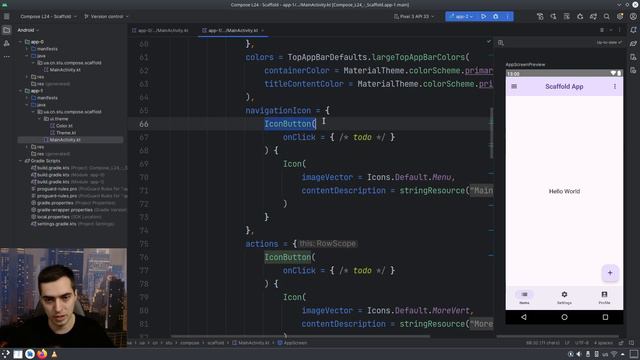The image size is (640, 360).
Task: Click the hamburger menu in app preview
Action: point(514,87)
